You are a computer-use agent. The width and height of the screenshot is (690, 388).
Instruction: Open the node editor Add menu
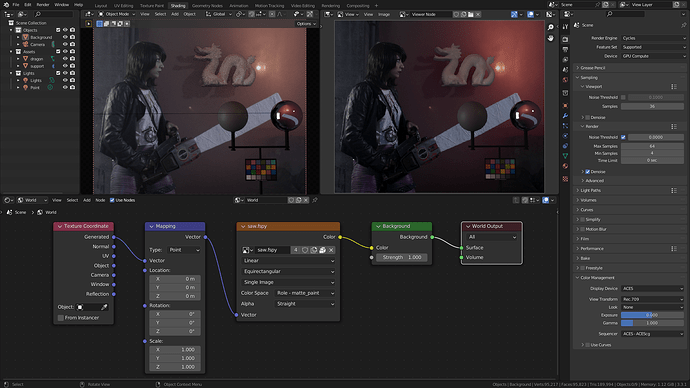click(x=87, y=200)
